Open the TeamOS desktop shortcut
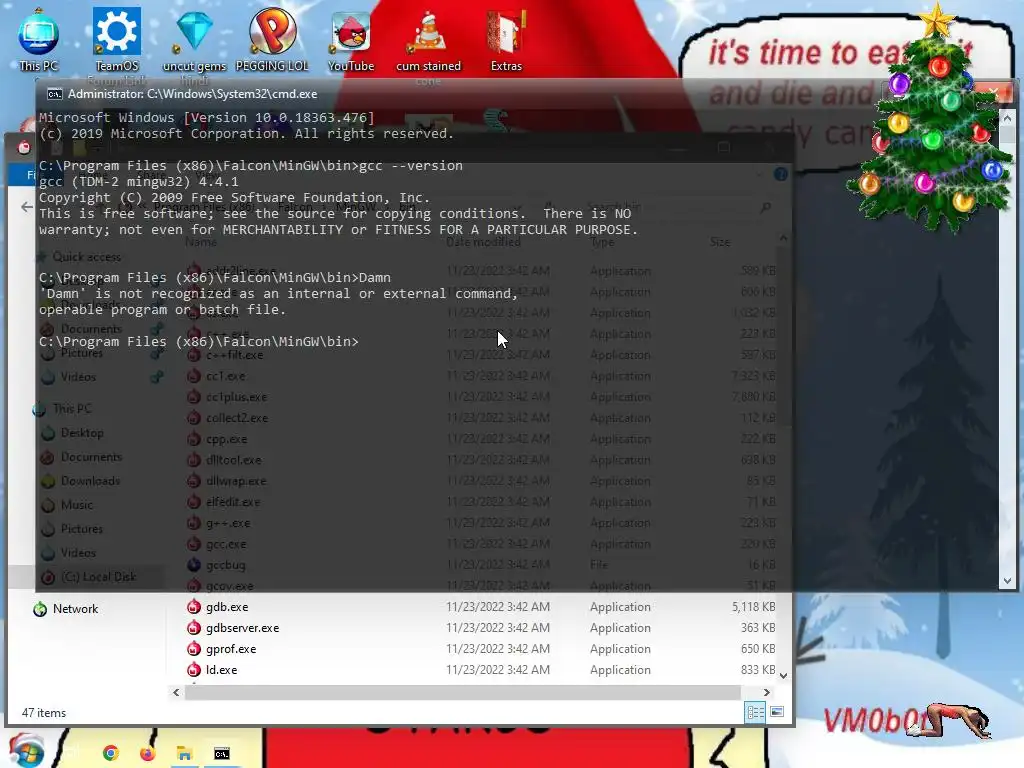Screen dimensions: 1024x768 click(x=117, y=39)
